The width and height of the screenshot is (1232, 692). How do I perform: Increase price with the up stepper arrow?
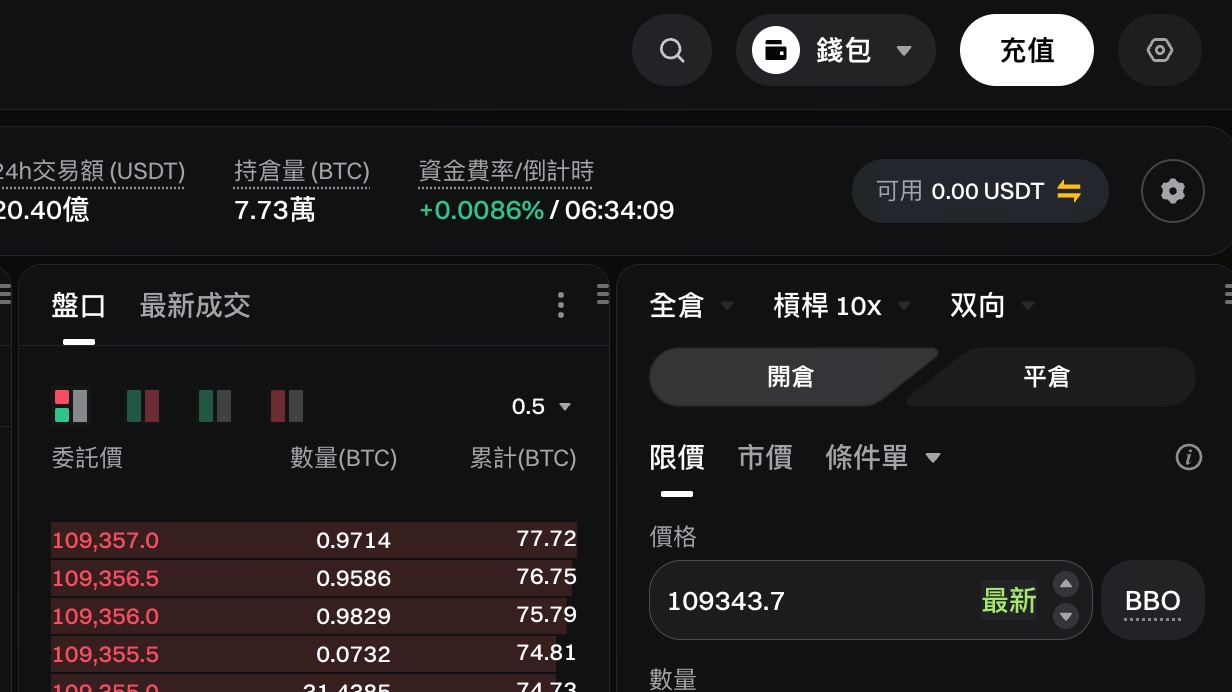(1066, 585)
